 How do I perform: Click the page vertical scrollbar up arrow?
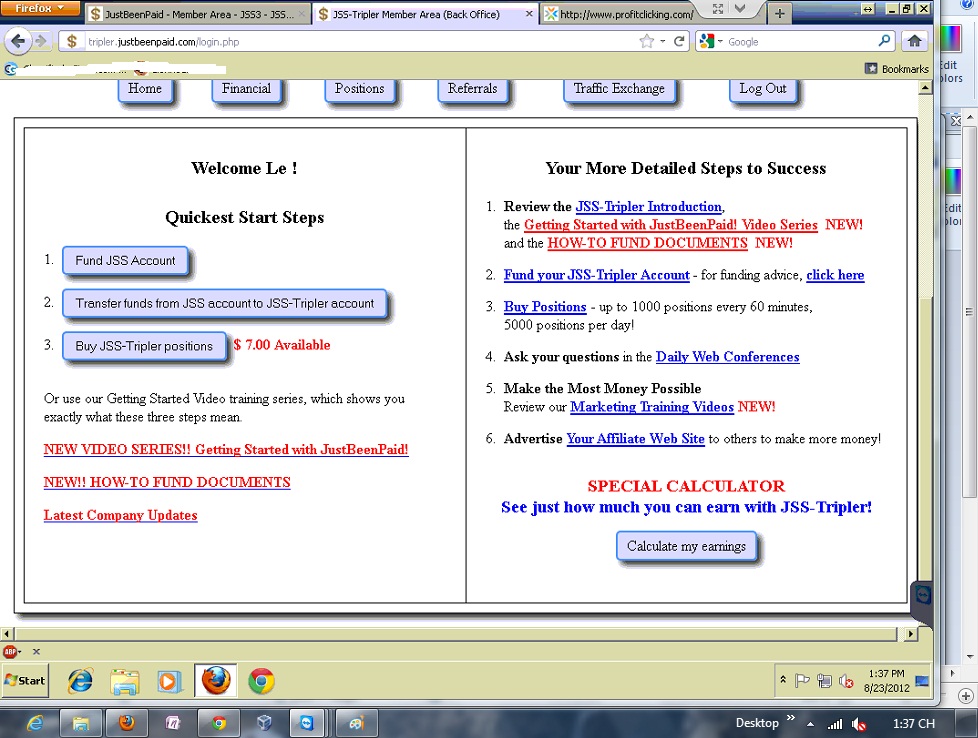point(926,88)
